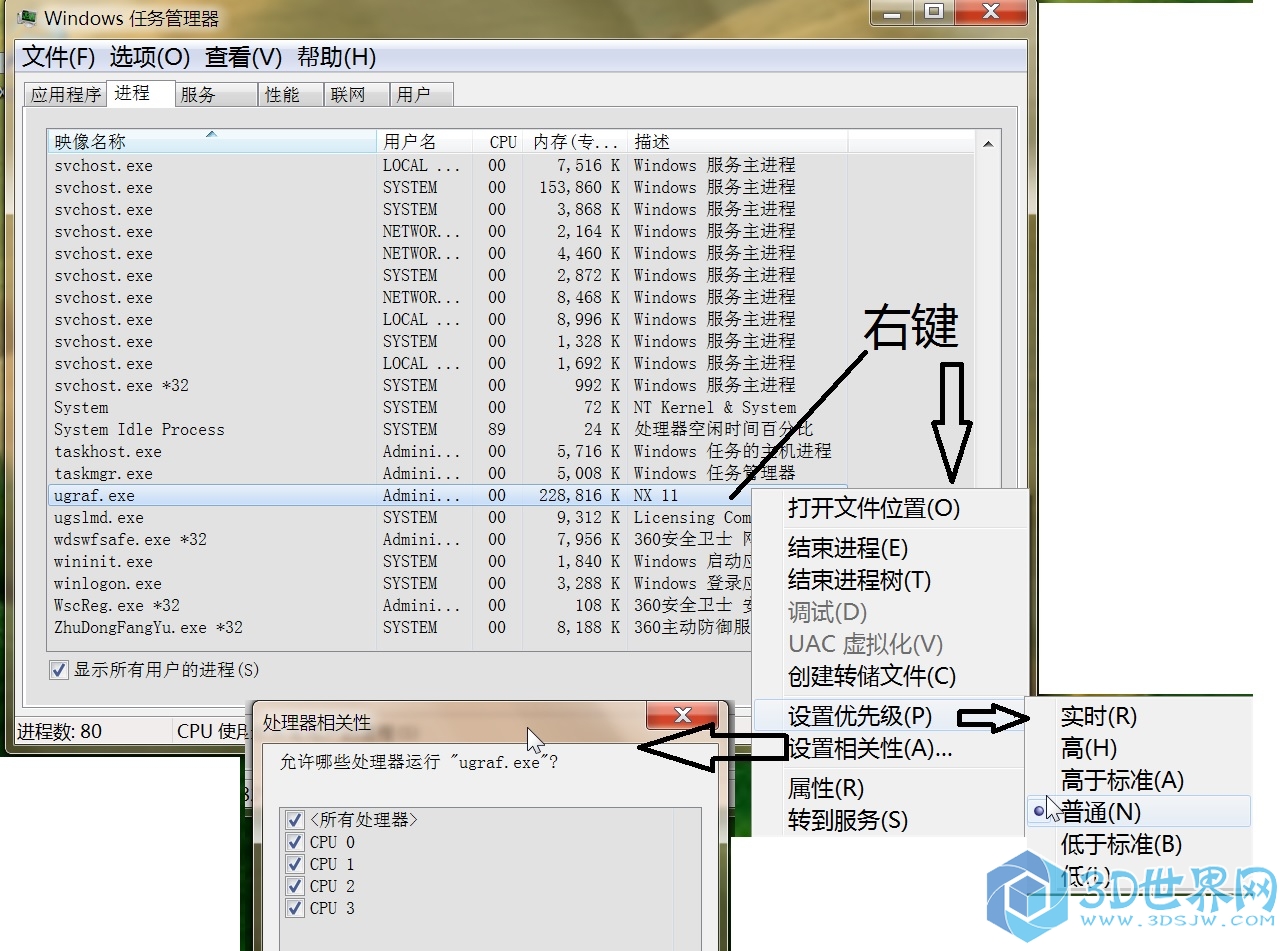Viewport: 1286px width, 951px height.
Task: Select the svchost.exe *32 process row
Action: 448,386
